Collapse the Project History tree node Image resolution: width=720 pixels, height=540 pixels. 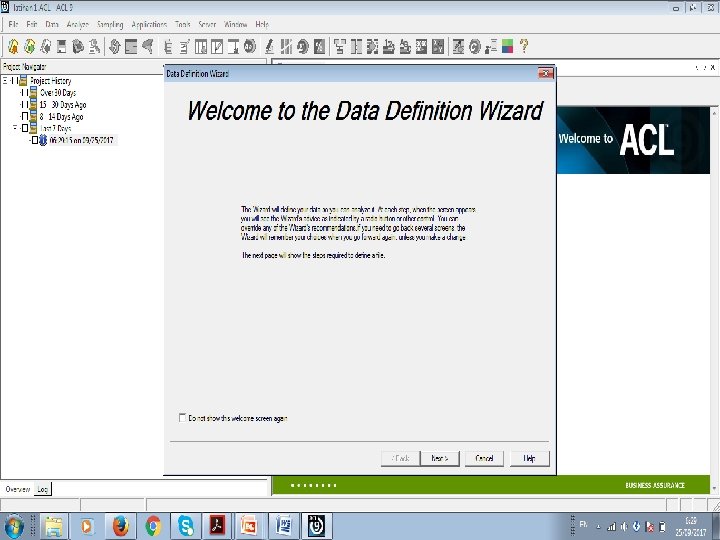(5, 81)
